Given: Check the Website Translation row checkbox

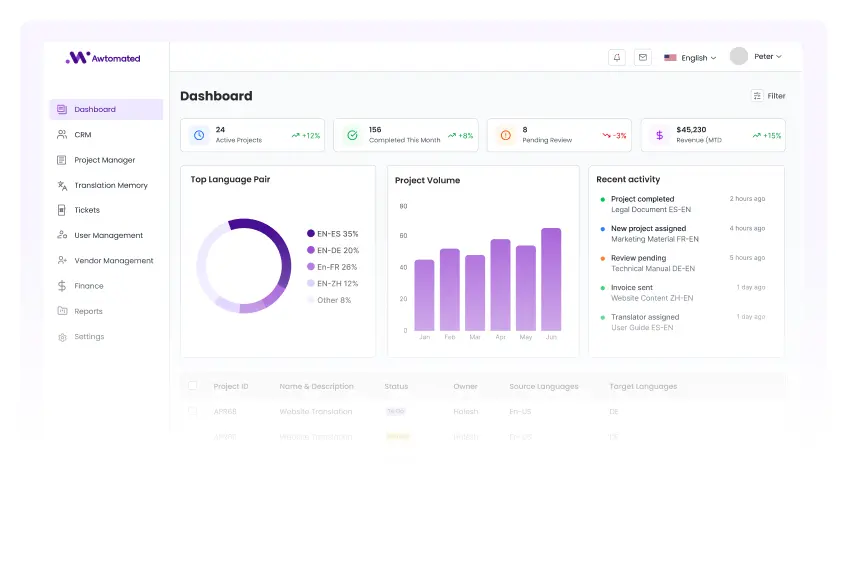Looking at the screenshot, I should click(193, 411).
